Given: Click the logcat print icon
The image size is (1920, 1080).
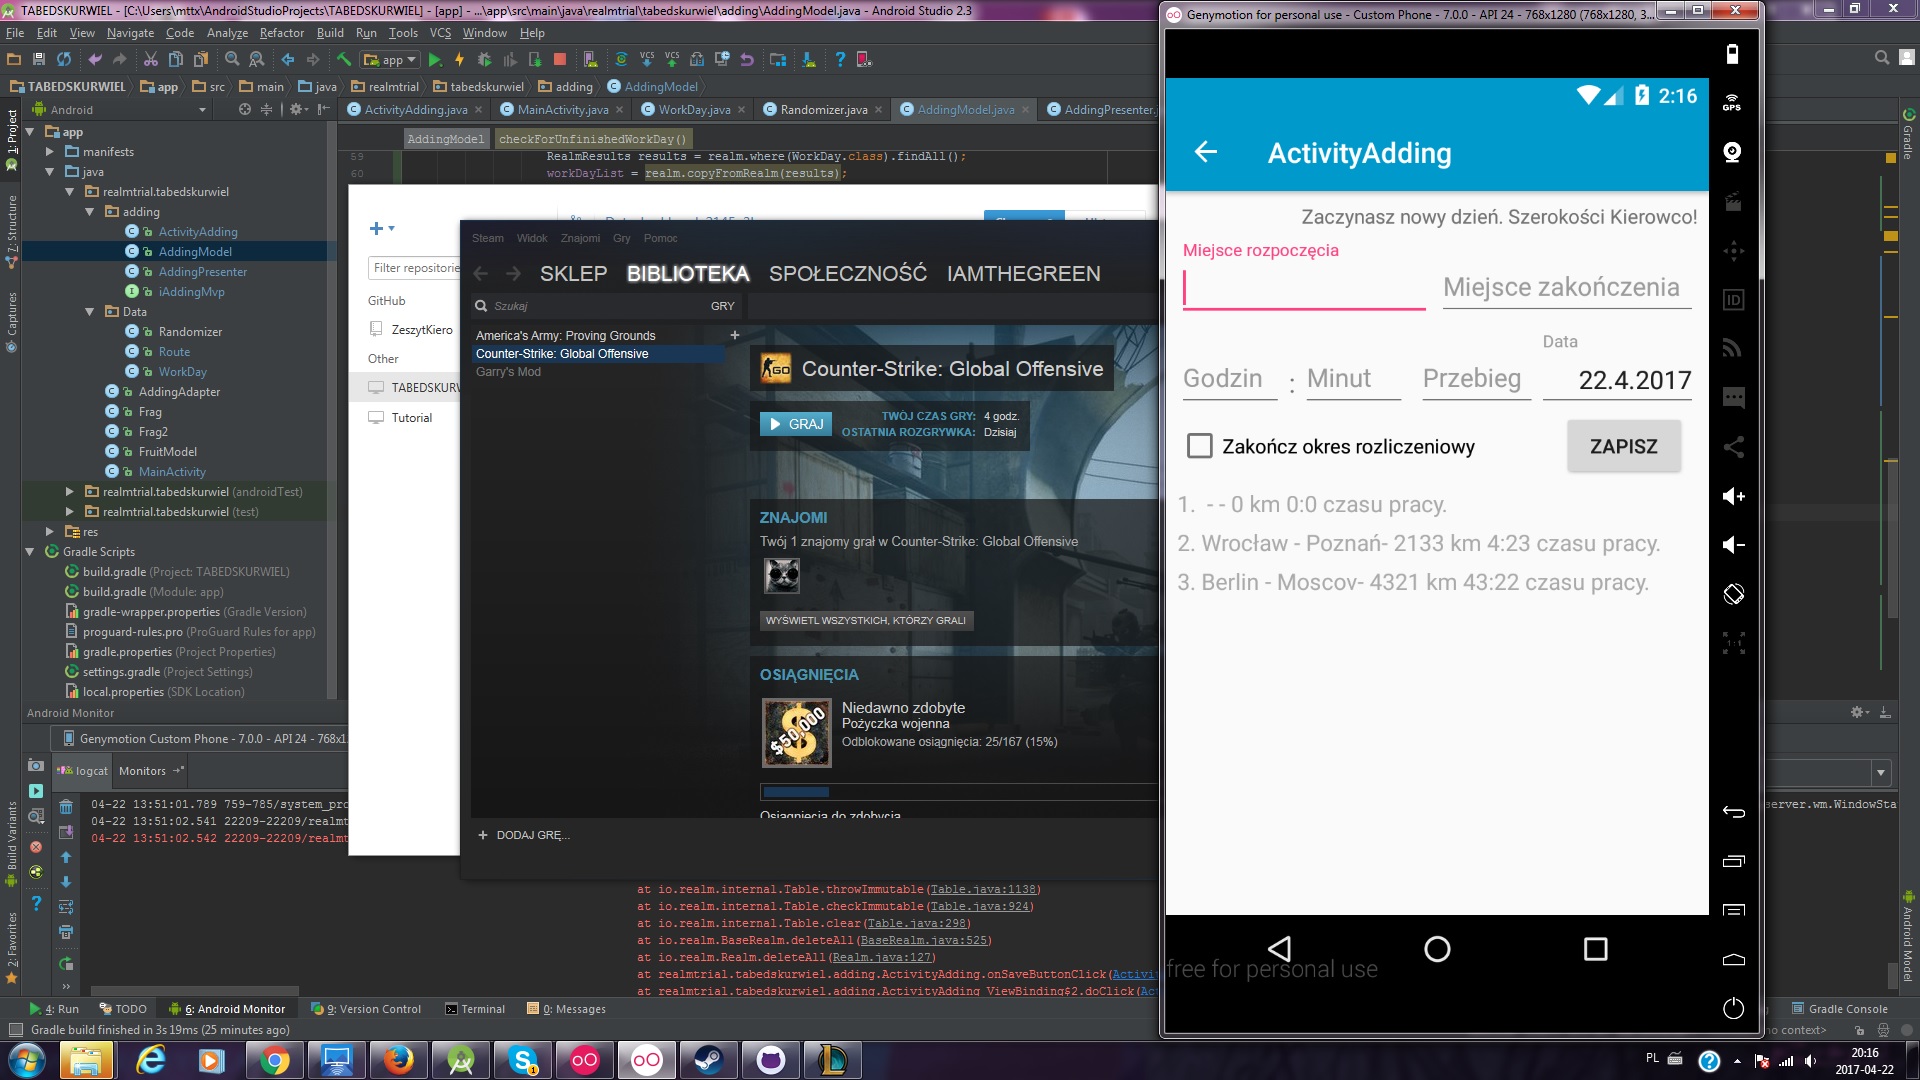Looking at the screenshot, I should 66,932.
